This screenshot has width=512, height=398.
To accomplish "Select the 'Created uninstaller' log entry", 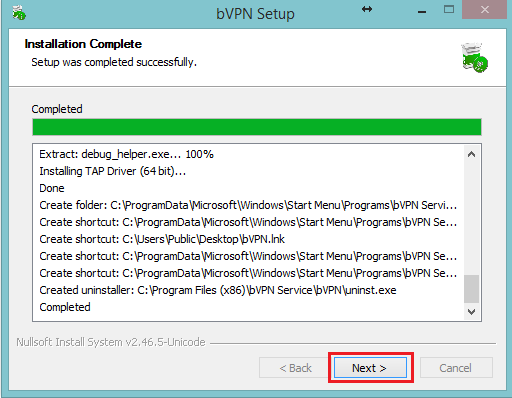I will coord(218,290).
